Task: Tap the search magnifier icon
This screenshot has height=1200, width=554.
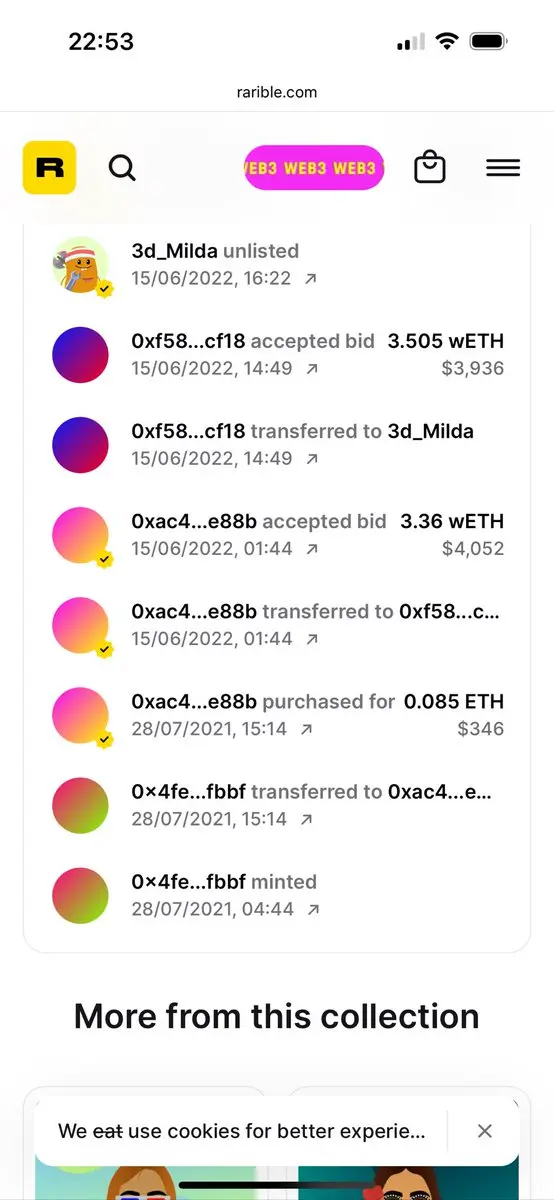Action: coord(122,168)
